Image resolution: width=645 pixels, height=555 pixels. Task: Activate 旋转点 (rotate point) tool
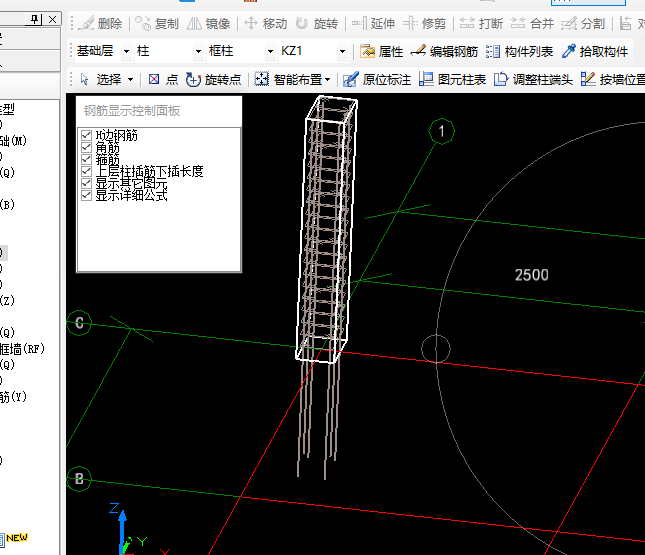213,79
